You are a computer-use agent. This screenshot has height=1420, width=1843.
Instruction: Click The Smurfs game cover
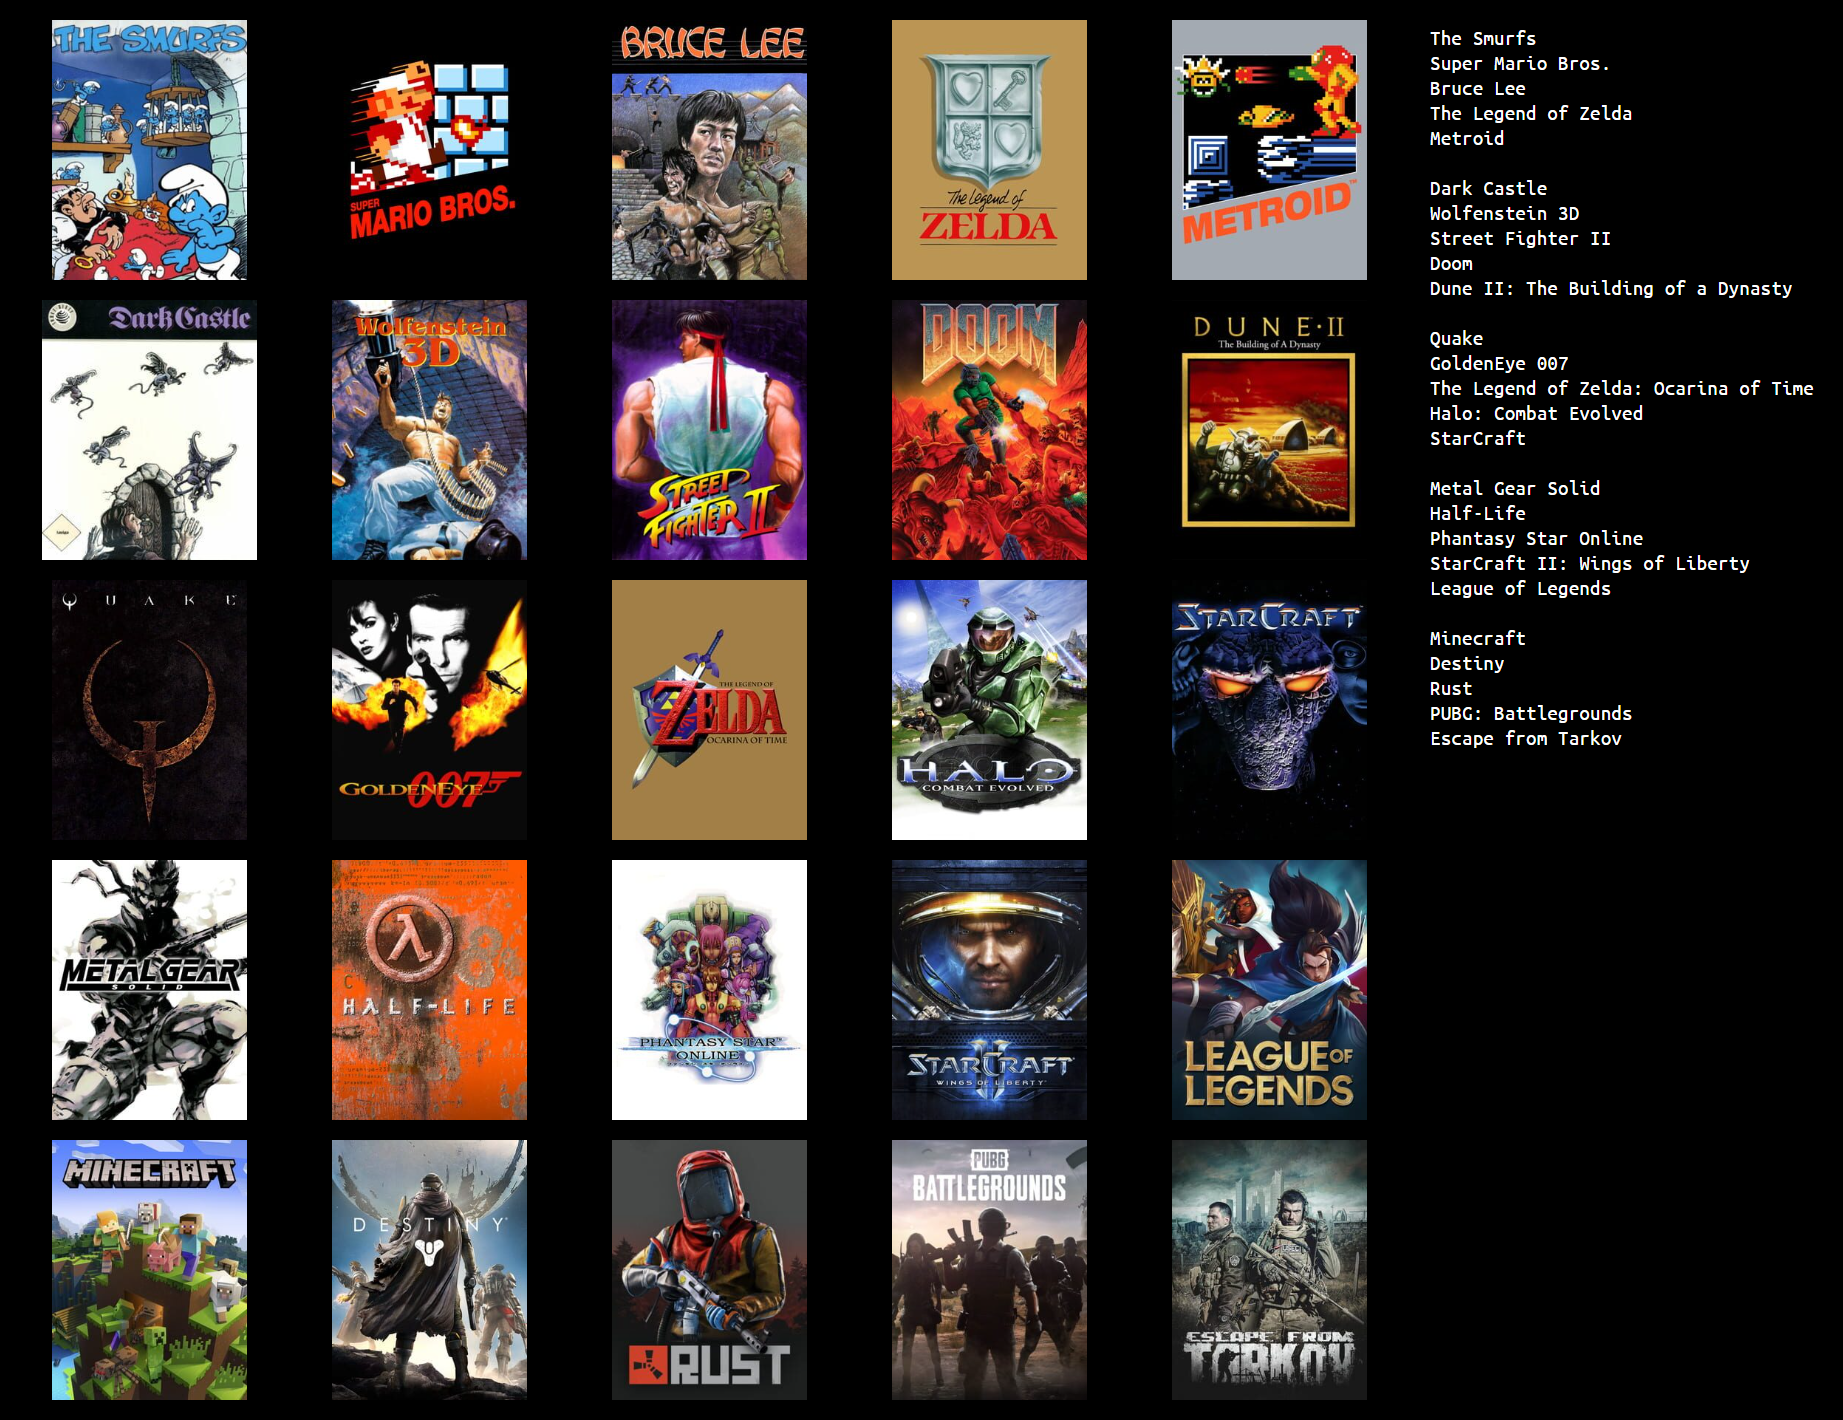tap(149, 150)
